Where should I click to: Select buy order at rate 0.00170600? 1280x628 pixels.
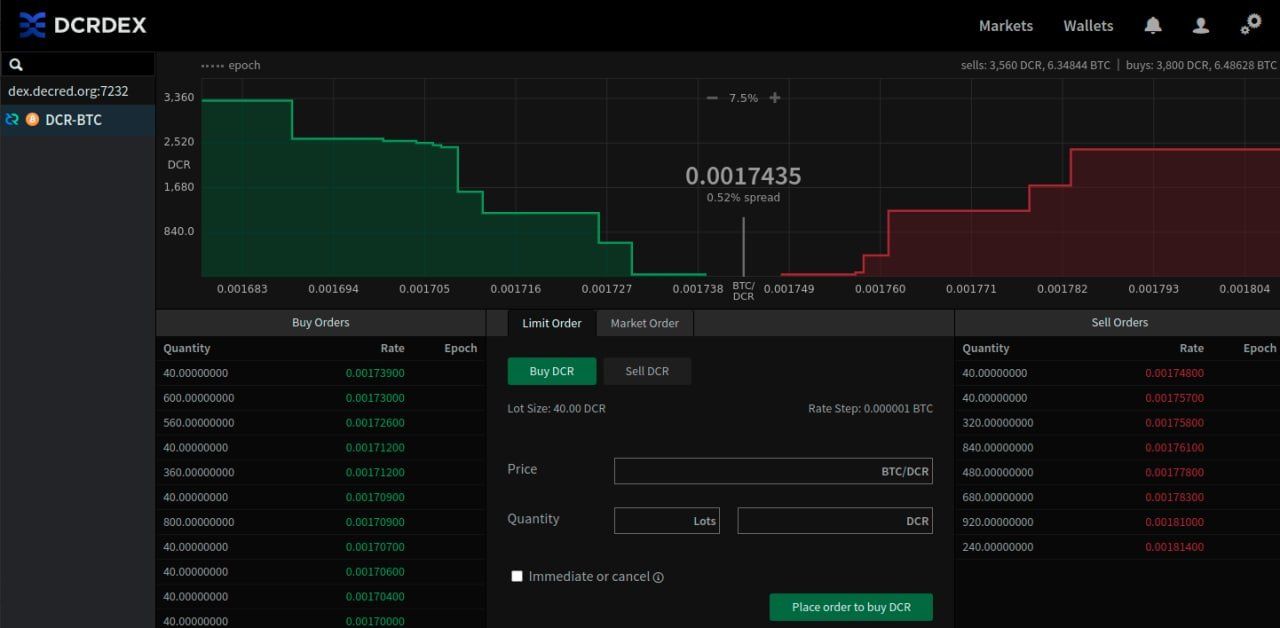320,572
